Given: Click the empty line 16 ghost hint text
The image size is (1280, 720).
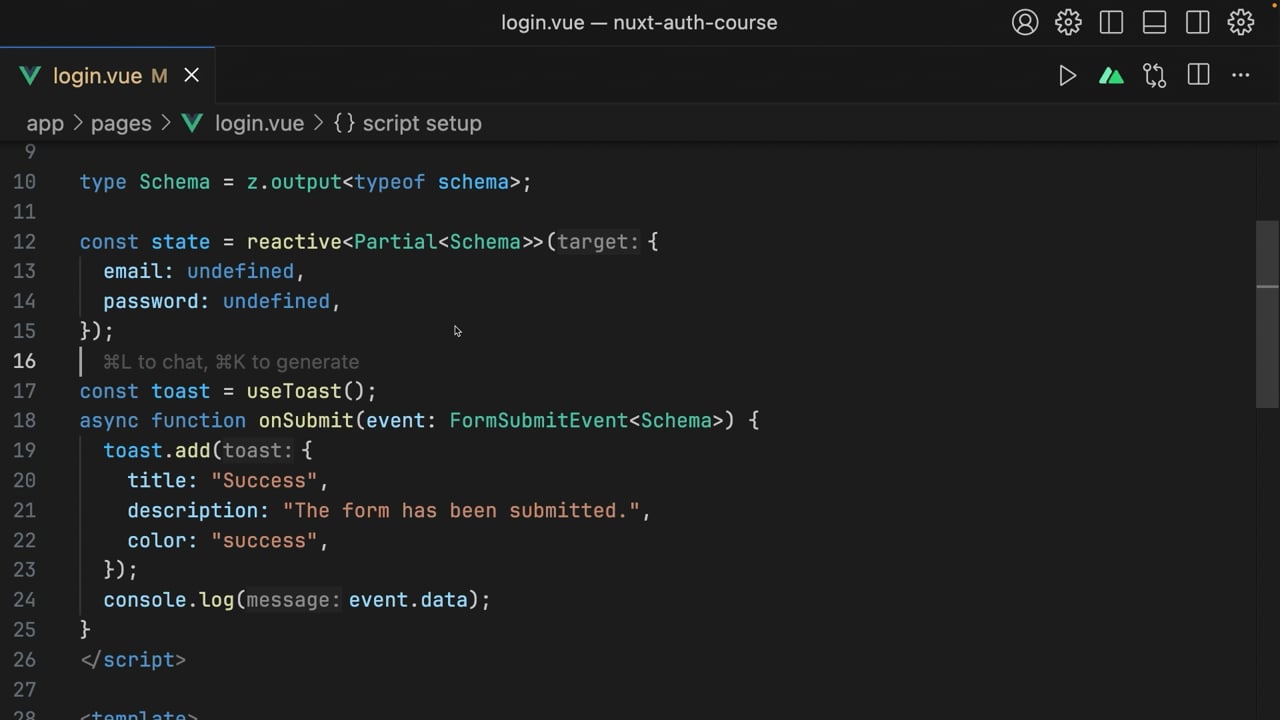Looking at the screenshot, I should point(231,362).
